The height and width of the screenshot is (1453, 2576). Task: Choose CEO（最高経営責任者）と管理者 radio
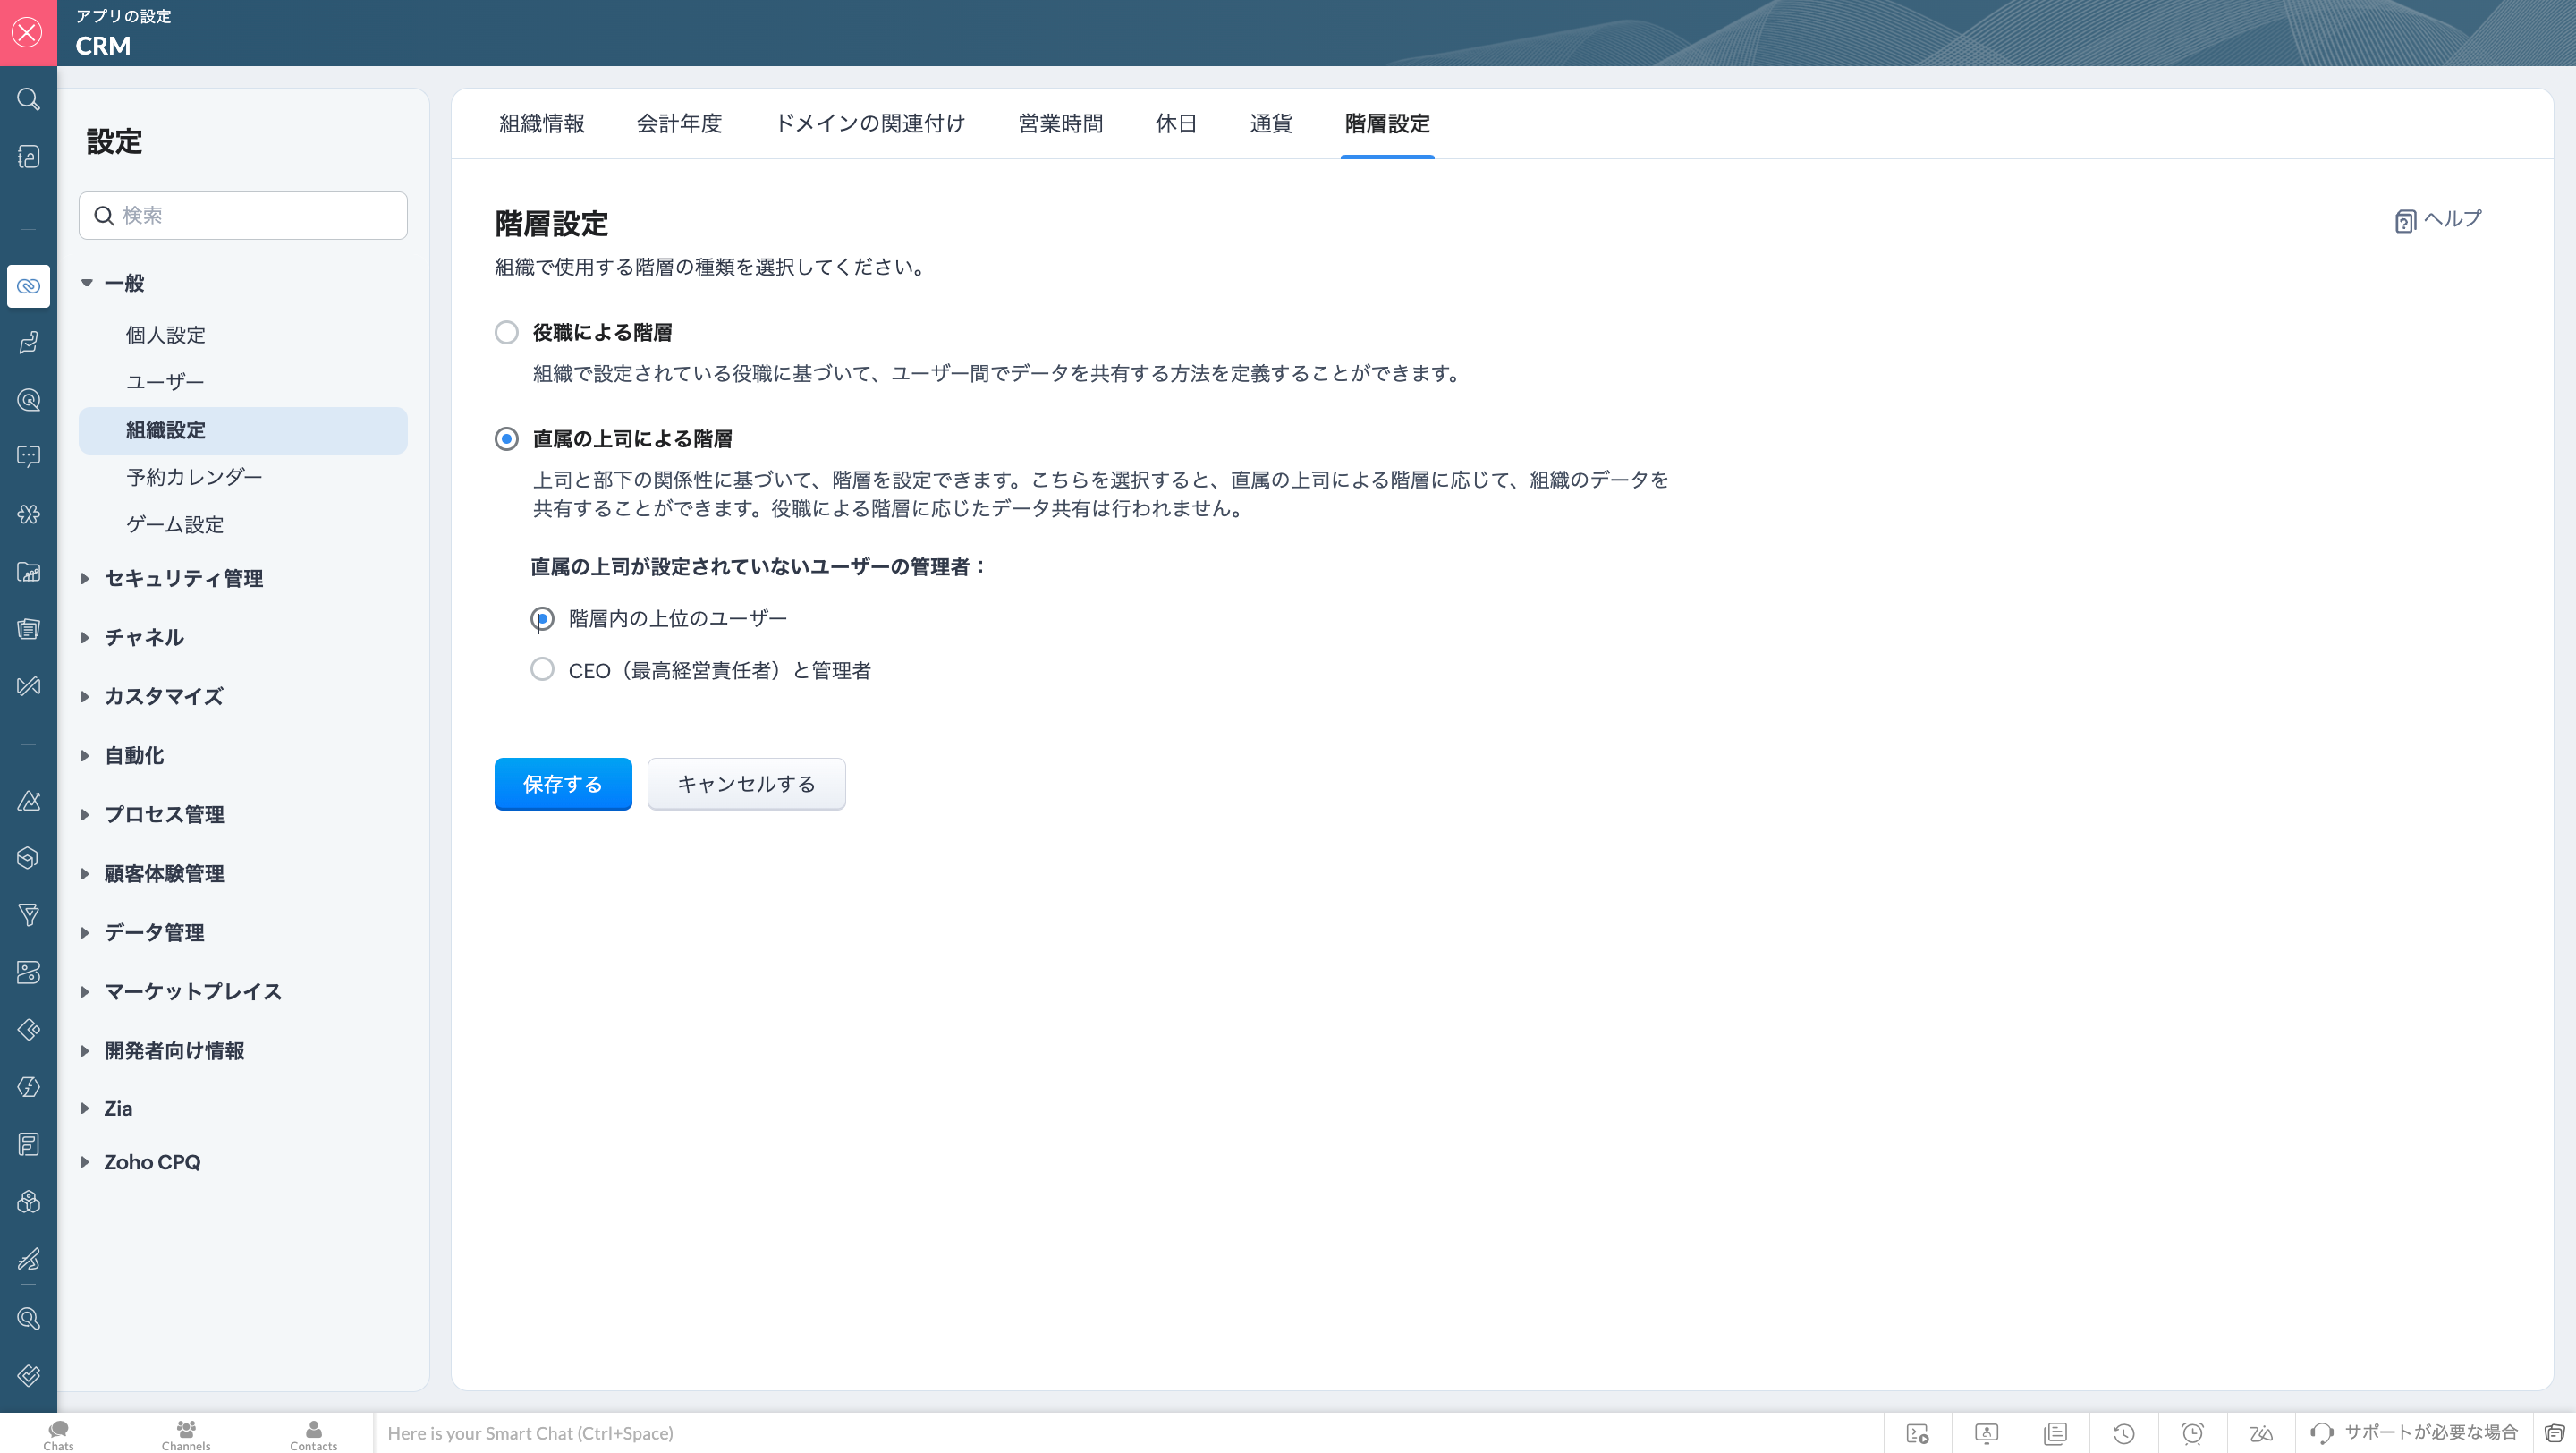tap(542, 669)
